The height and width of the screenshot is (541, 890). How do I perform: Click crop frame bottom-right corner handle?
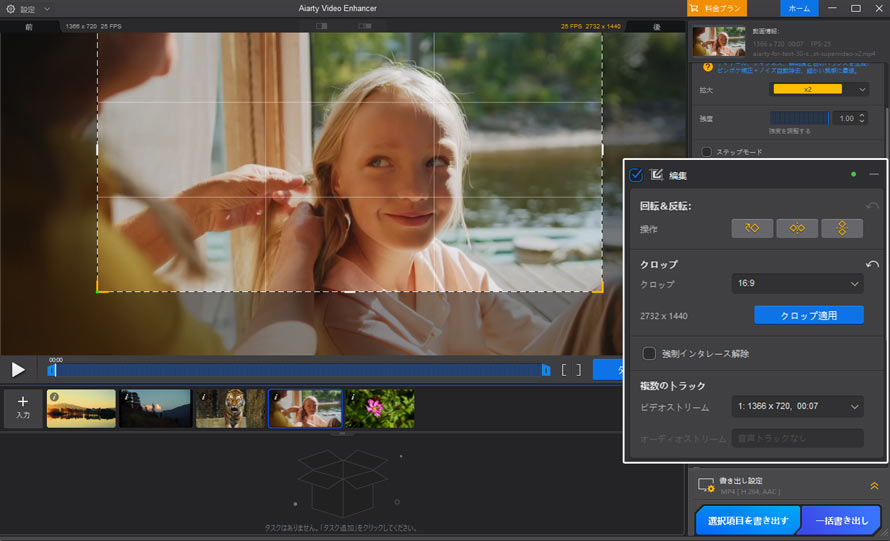point(599,289)
